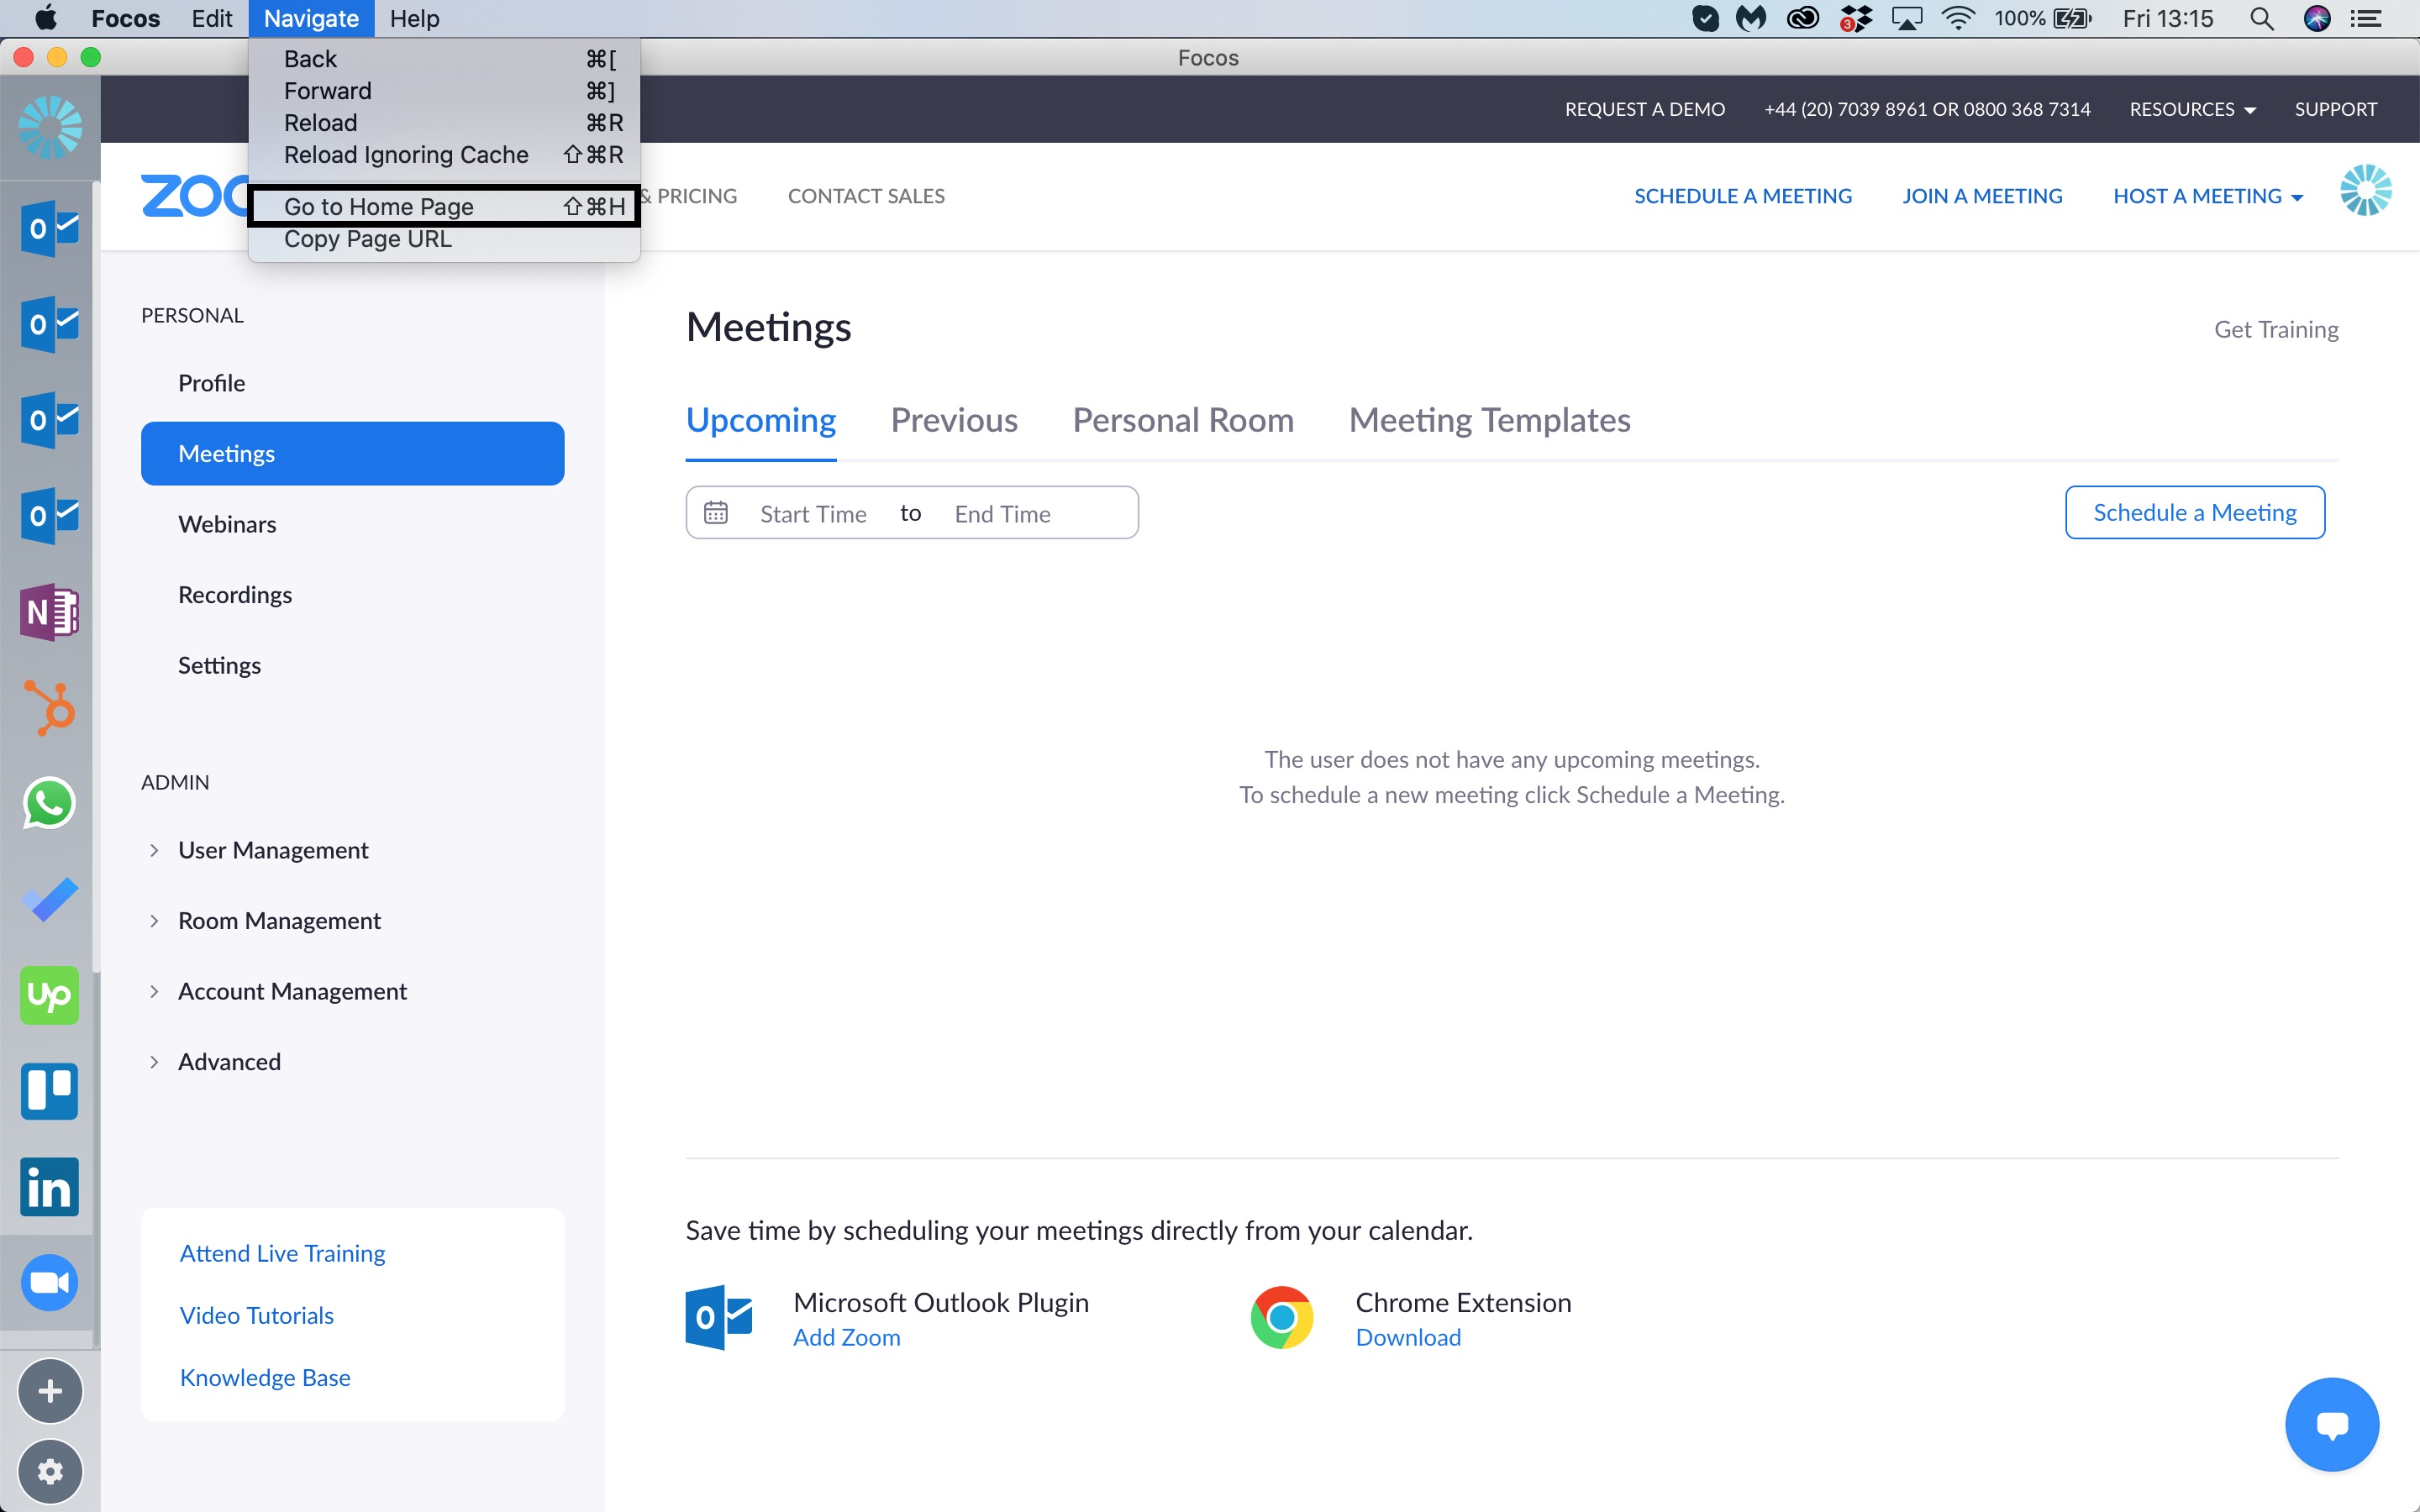The width and height of the screenshot is (2420, 1512).
Task: Switch to the Previous meetings tab
Action: click(953, 420)
